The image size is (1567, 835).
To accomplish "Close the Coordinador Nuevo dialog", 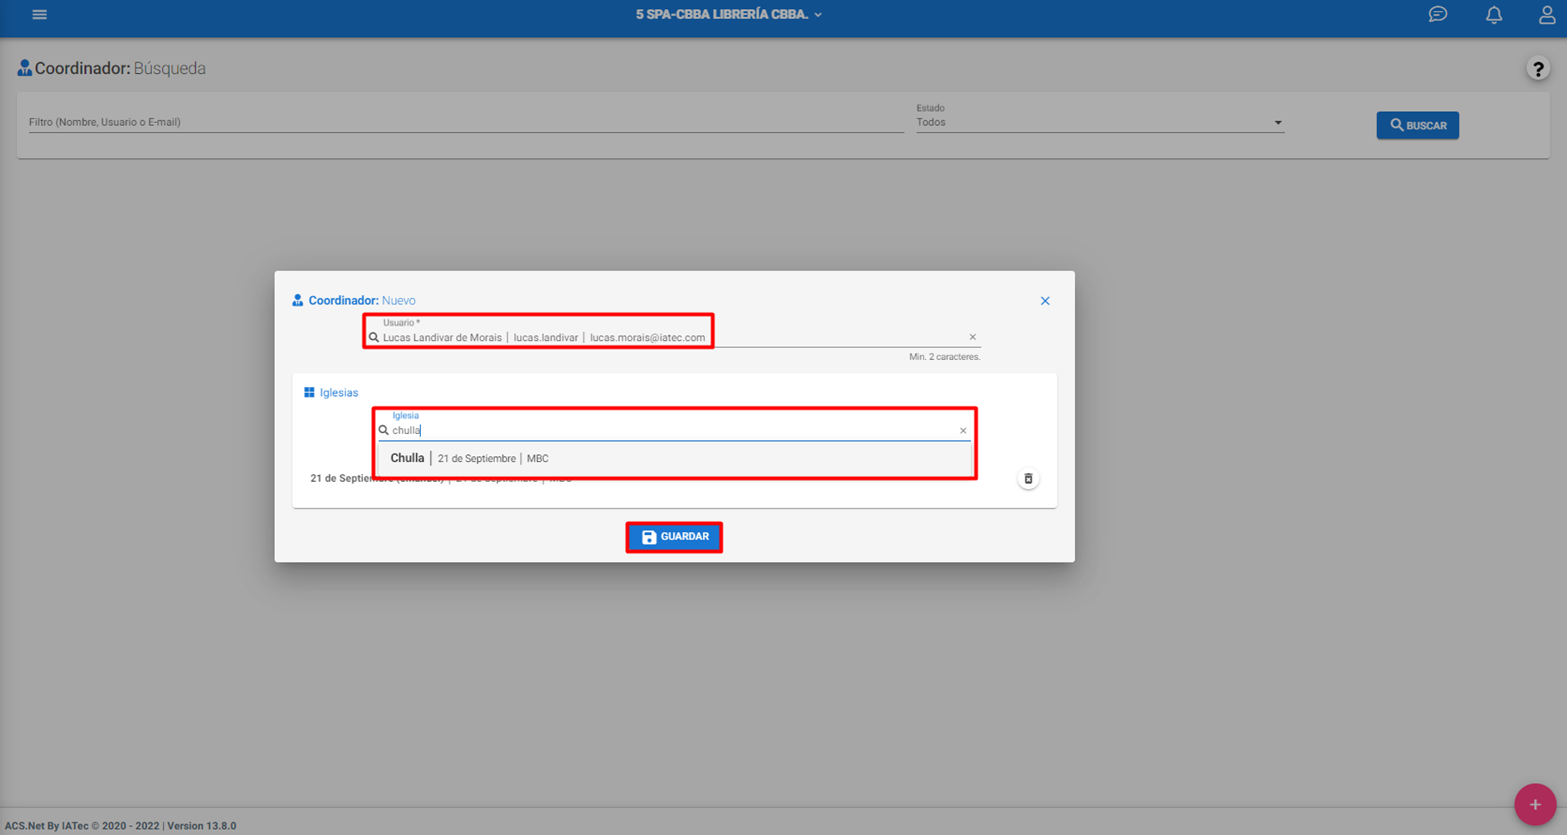I will click(1045, 301).
